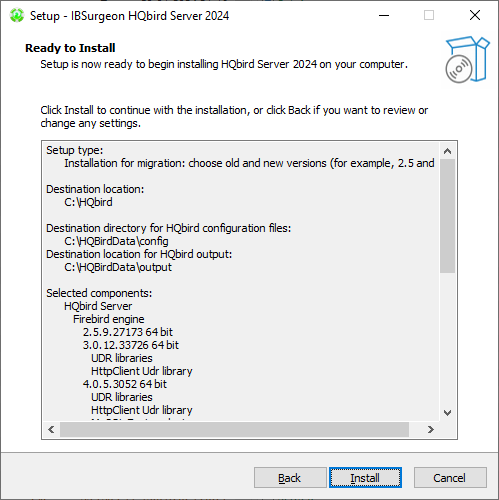Screen dimensions: 499x500
Task: Go Back to review settings
Action: pyautogui.click(x=290, y=477)
